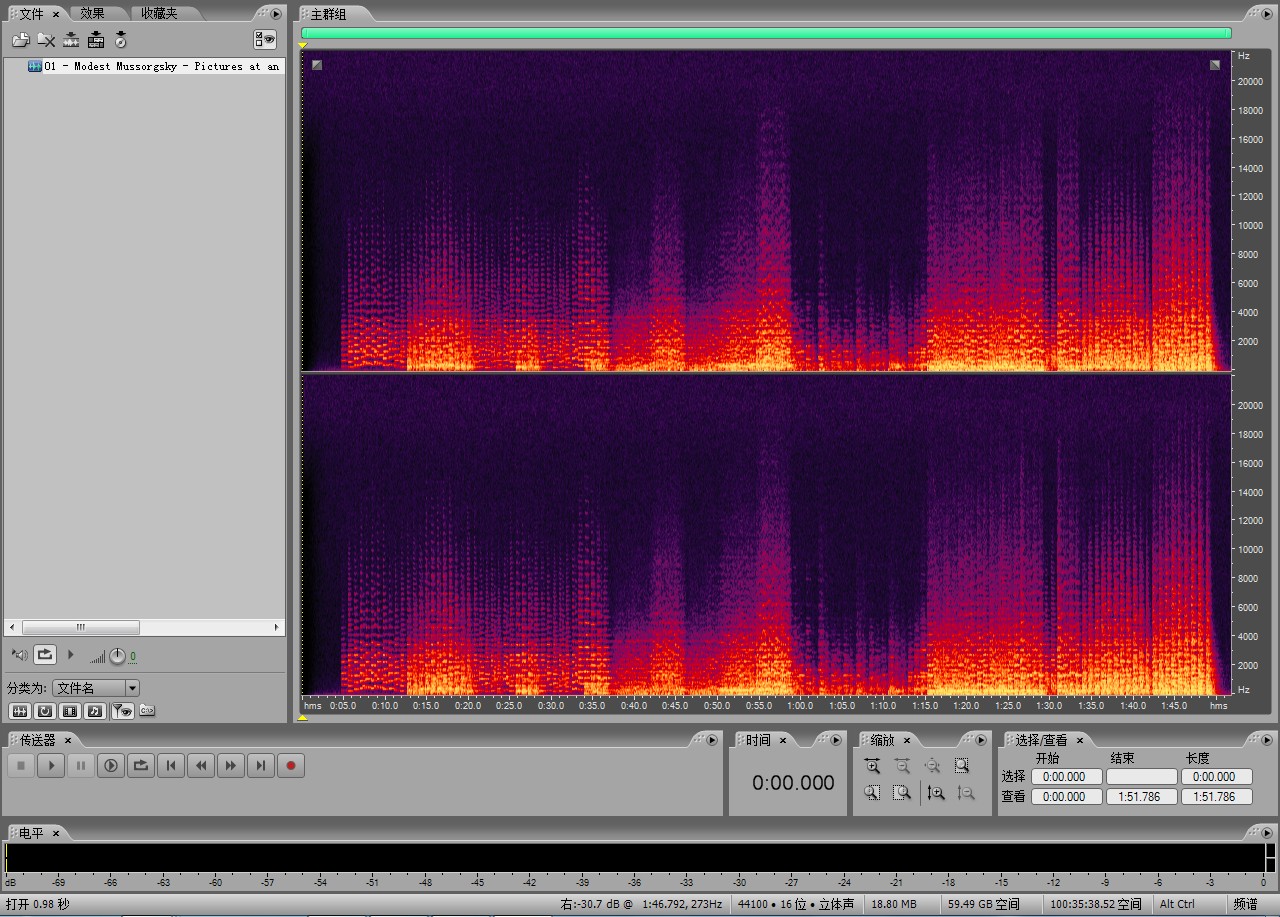Image resolution: width=1280 pixels, height=917 pixels.
Task: Click the 0:00.000 time display
Action: point(793,783)
